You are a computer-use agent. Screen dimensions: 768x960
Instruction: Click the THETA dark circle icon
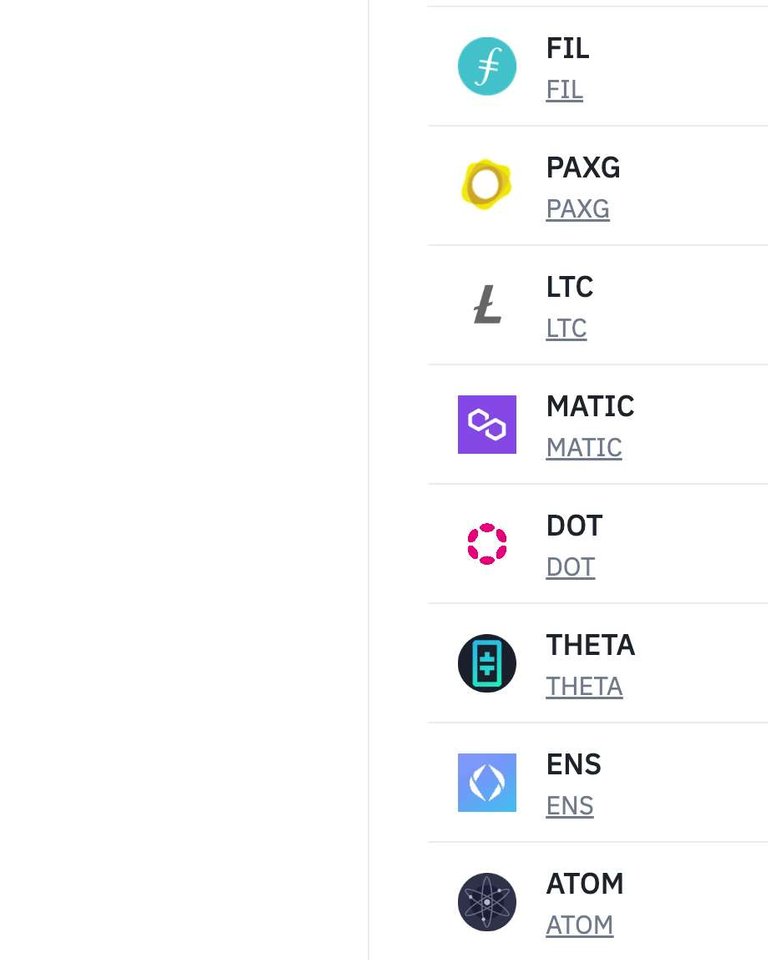pyautogui.click(x=487, y=663)
